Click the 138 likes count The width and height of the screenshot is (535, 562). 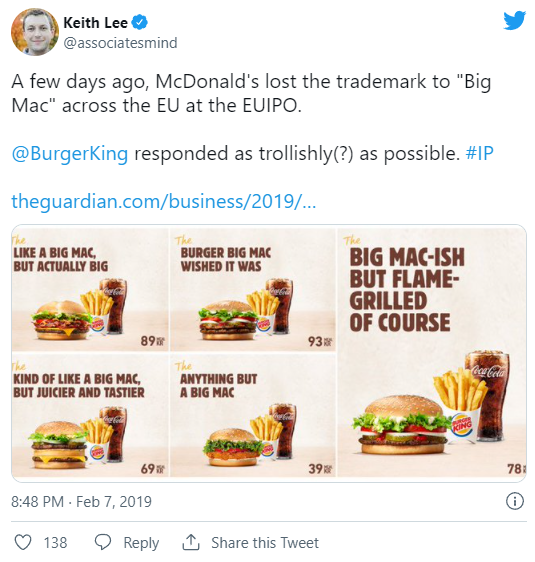pos(56,543)
